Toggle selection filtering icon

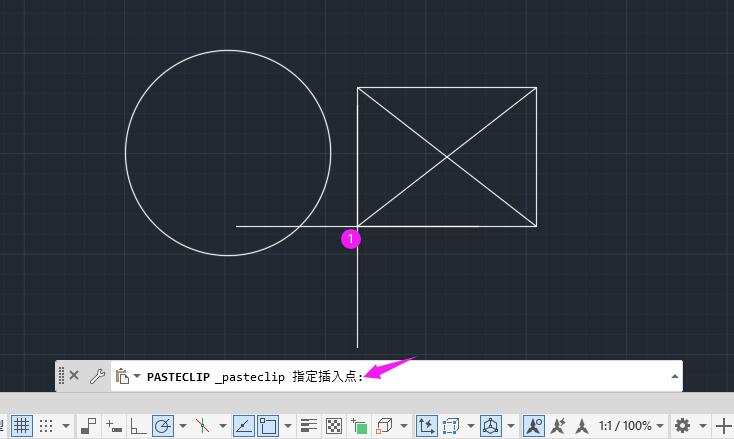451,425
